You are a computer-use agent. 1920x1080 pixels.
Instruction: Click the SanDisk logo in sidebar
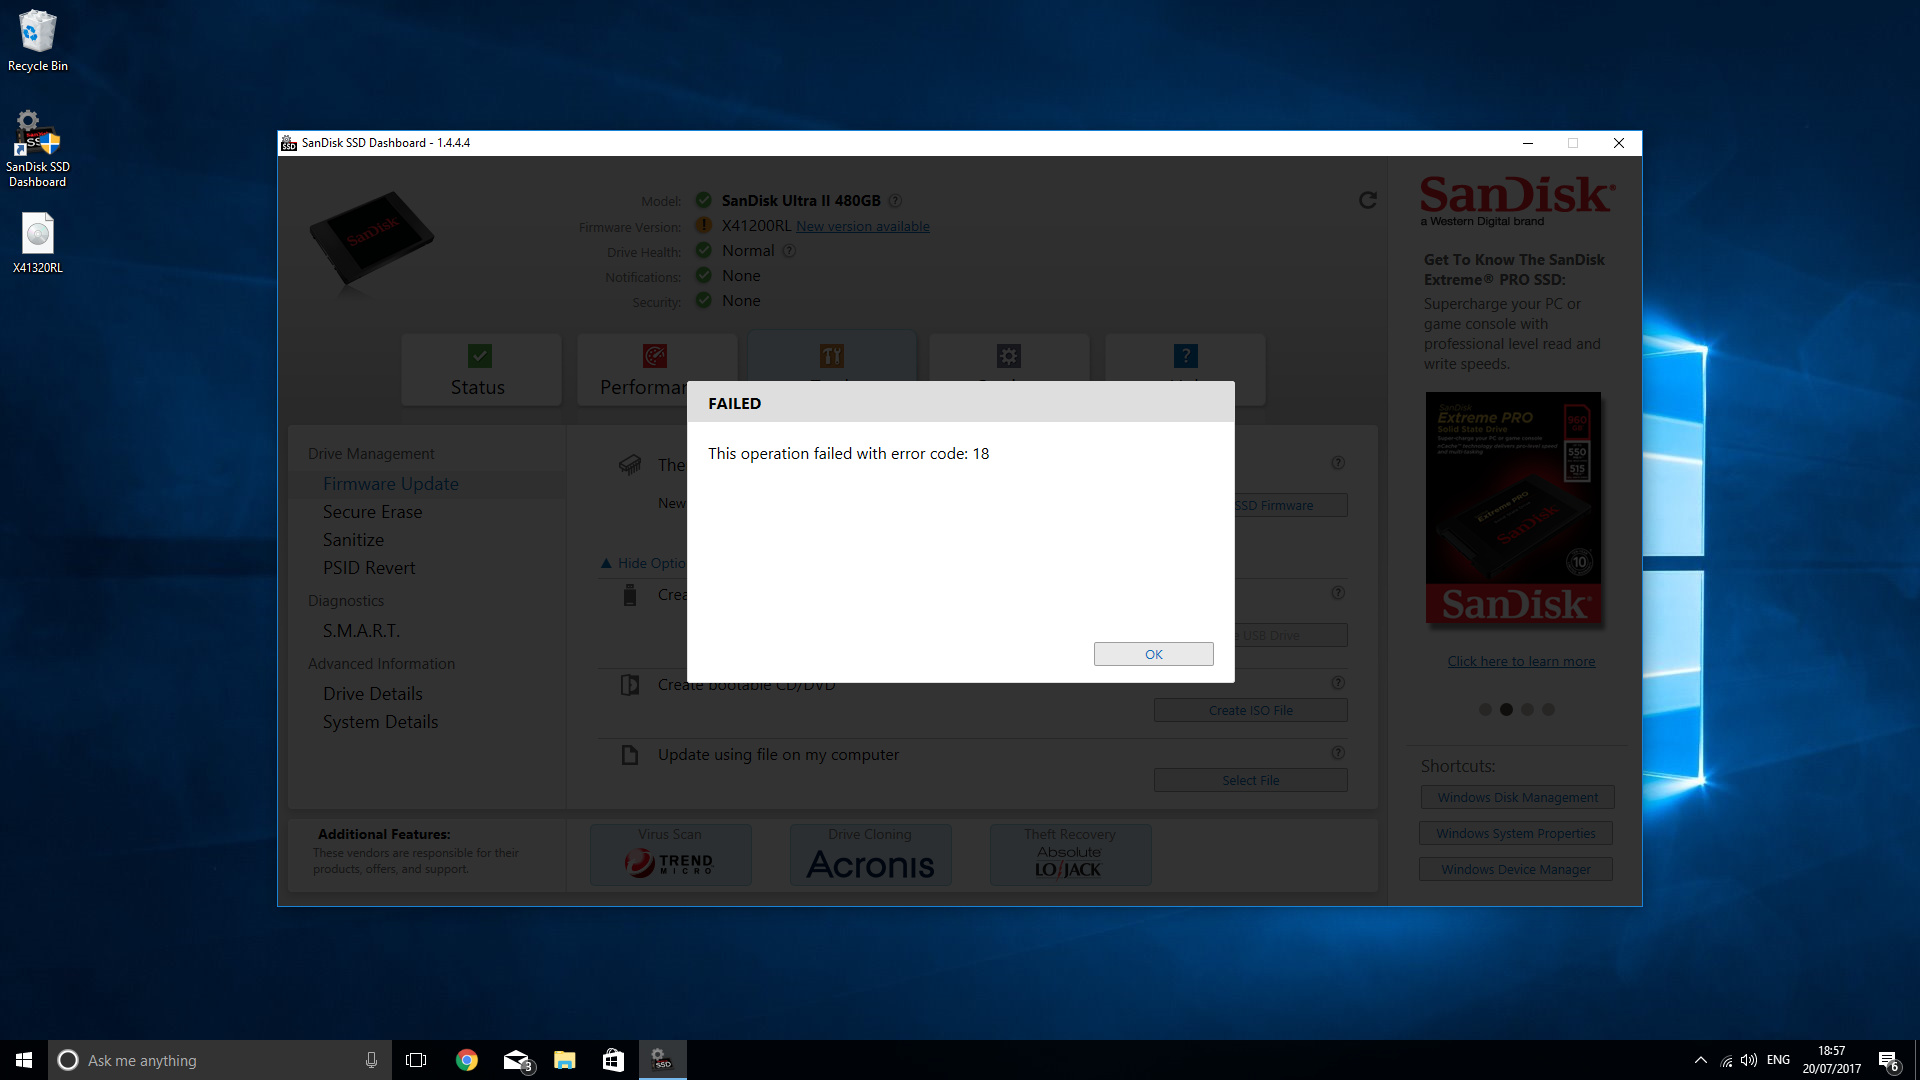pyautogui.click(x=1517, y=199)
